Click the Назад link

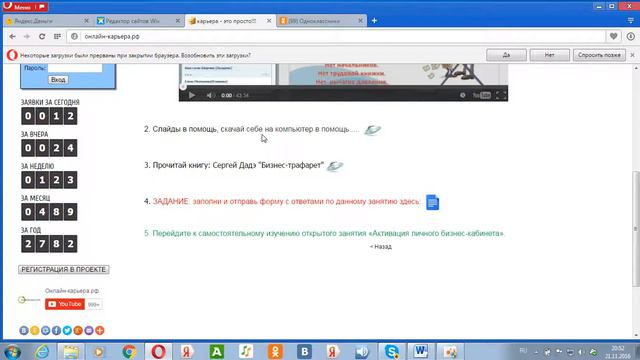pos(380,247)
